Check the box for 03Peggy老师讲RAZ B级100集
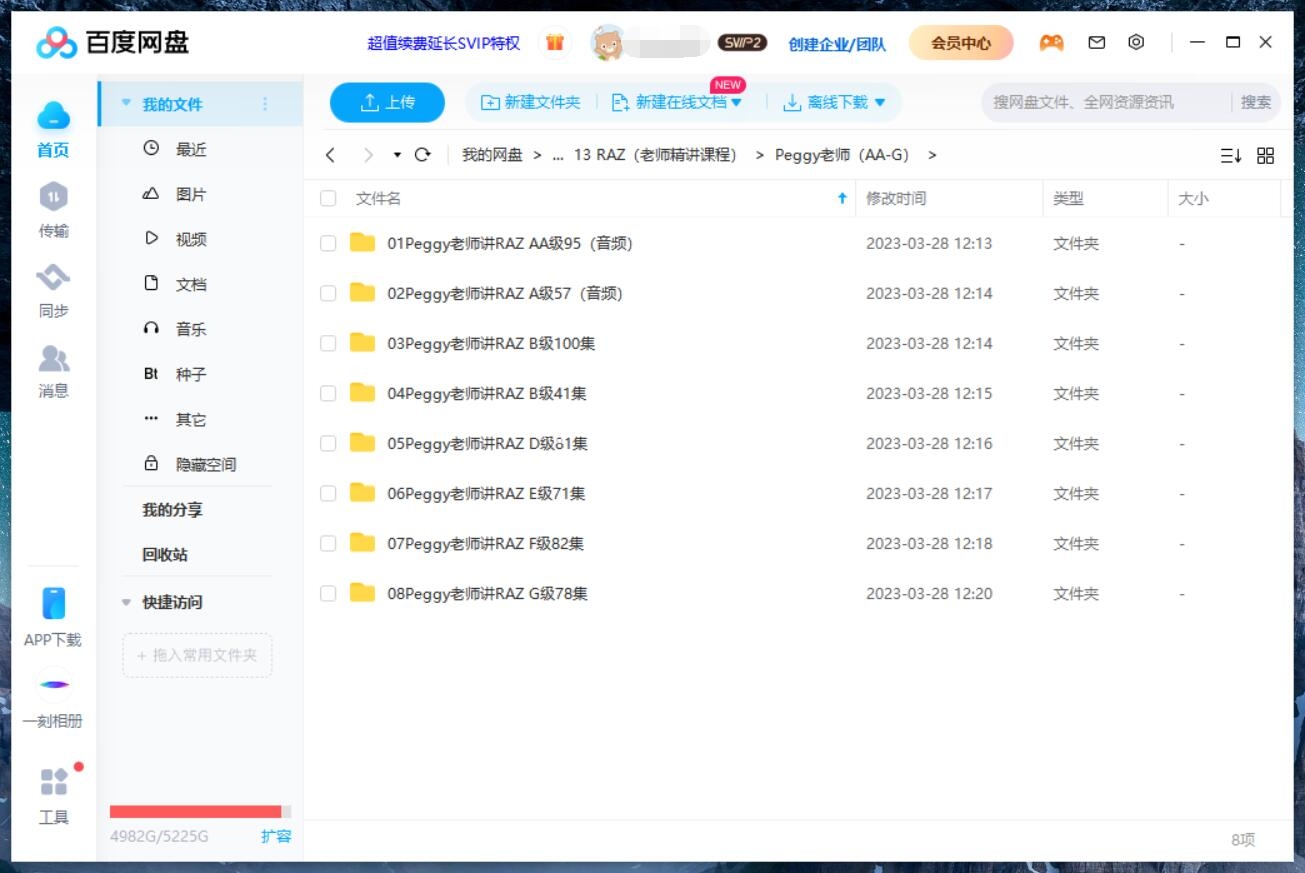Screen dimensions: 1305x873 (327, 343)
